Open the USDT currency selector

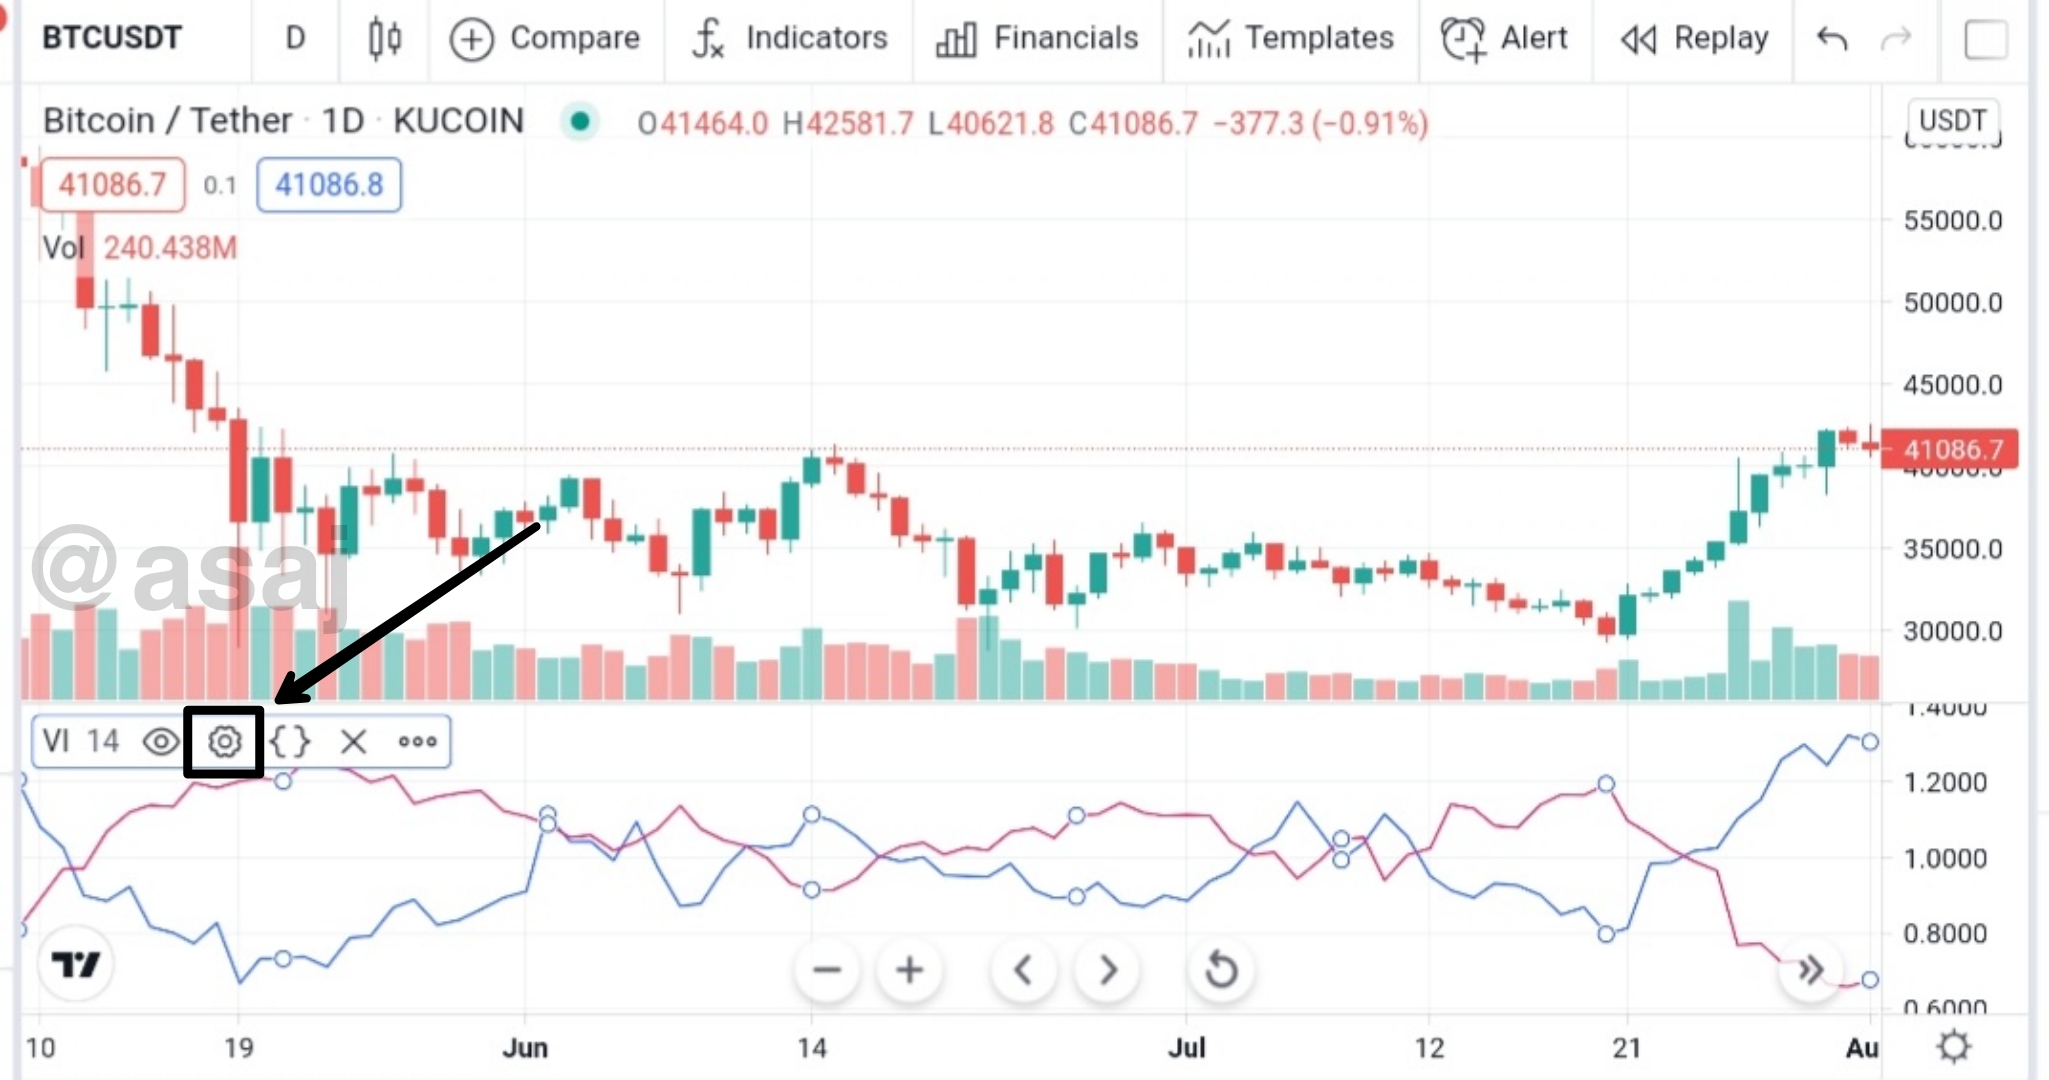click(x=1952, y=121)
